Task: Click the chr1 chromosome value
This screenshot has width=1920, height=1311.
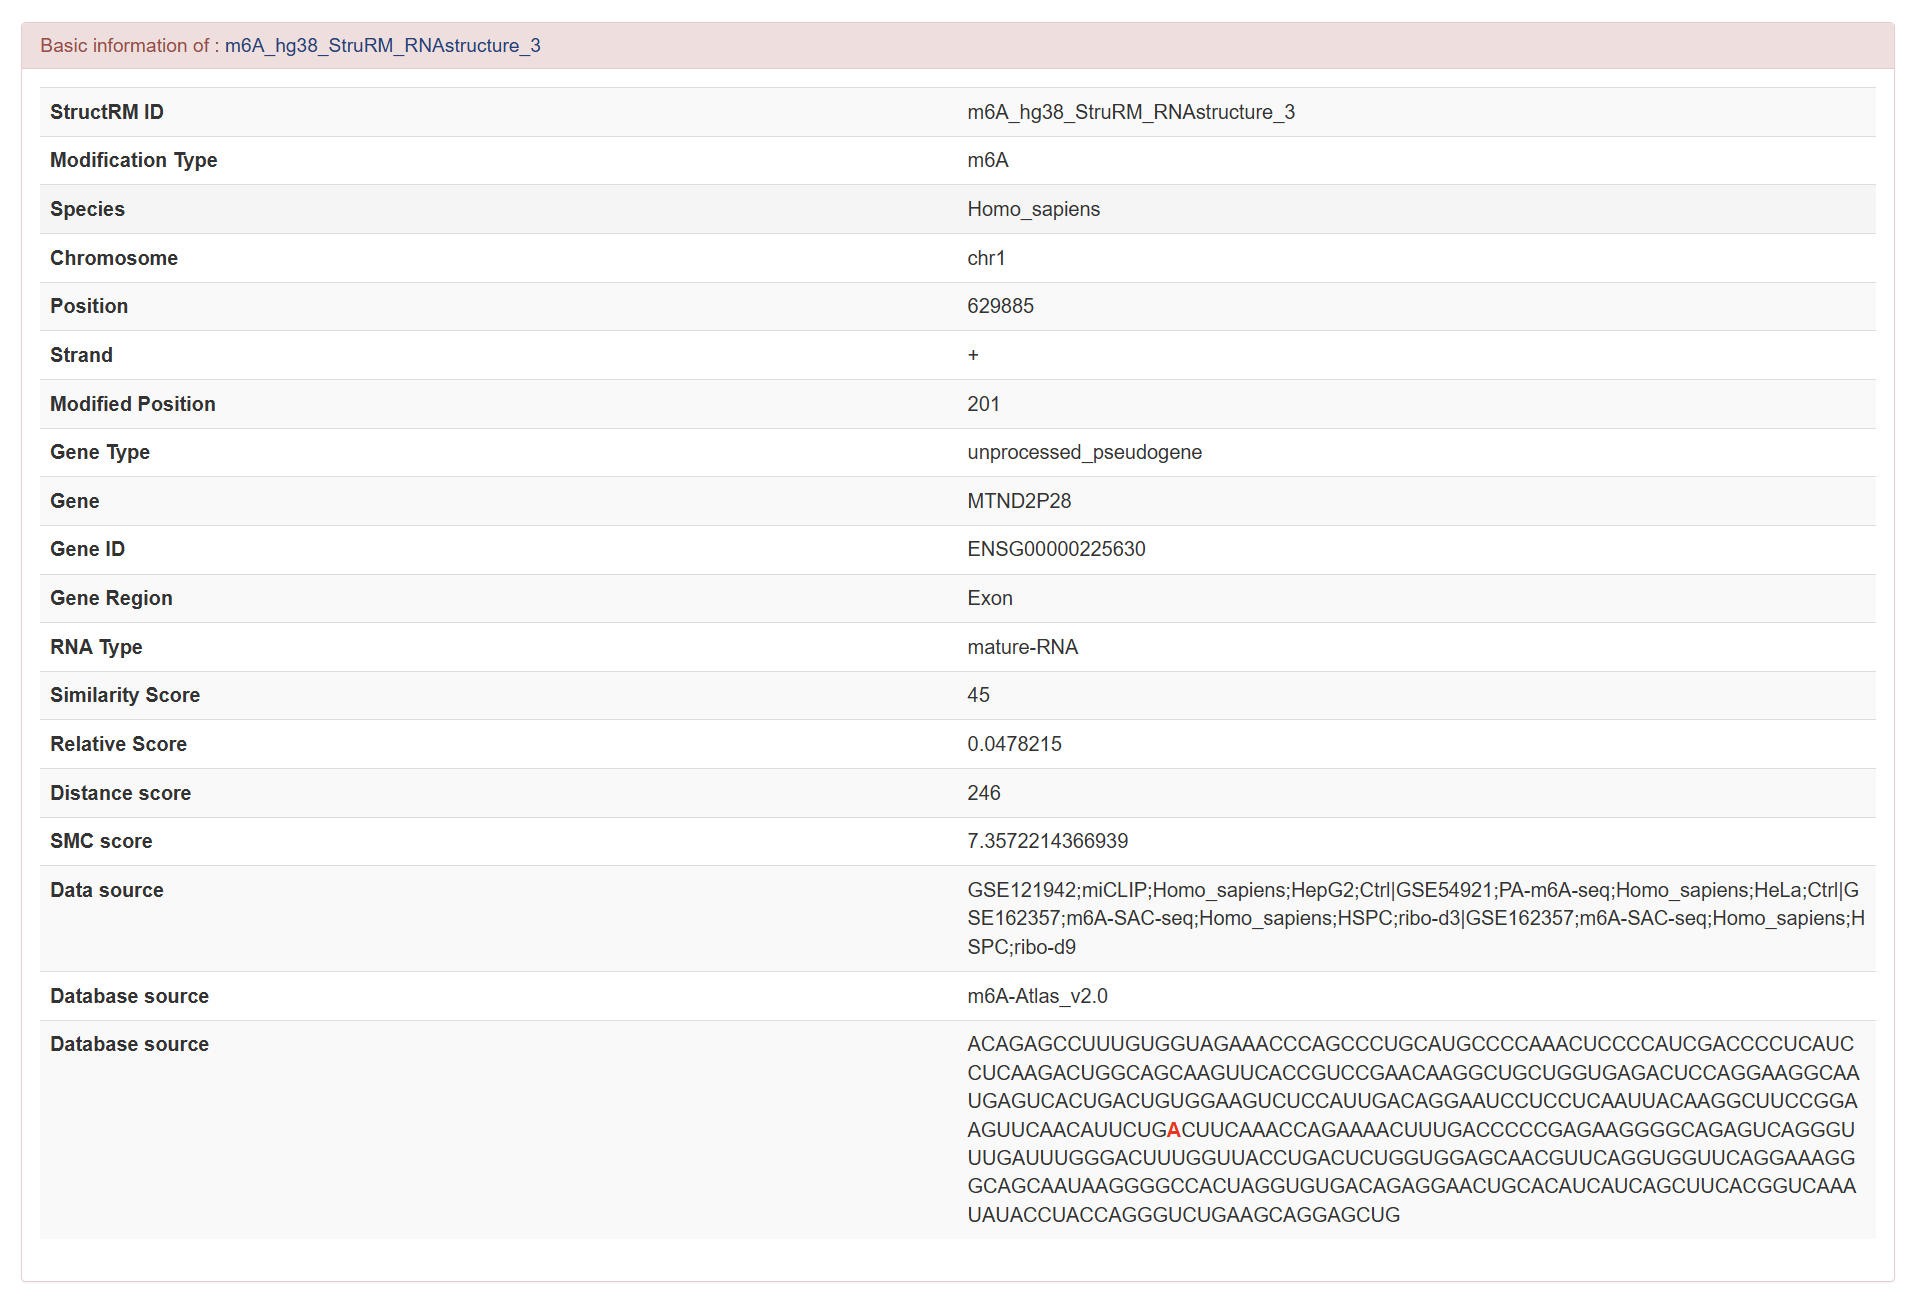Action: pyautogui.click(x=986, y=258)
